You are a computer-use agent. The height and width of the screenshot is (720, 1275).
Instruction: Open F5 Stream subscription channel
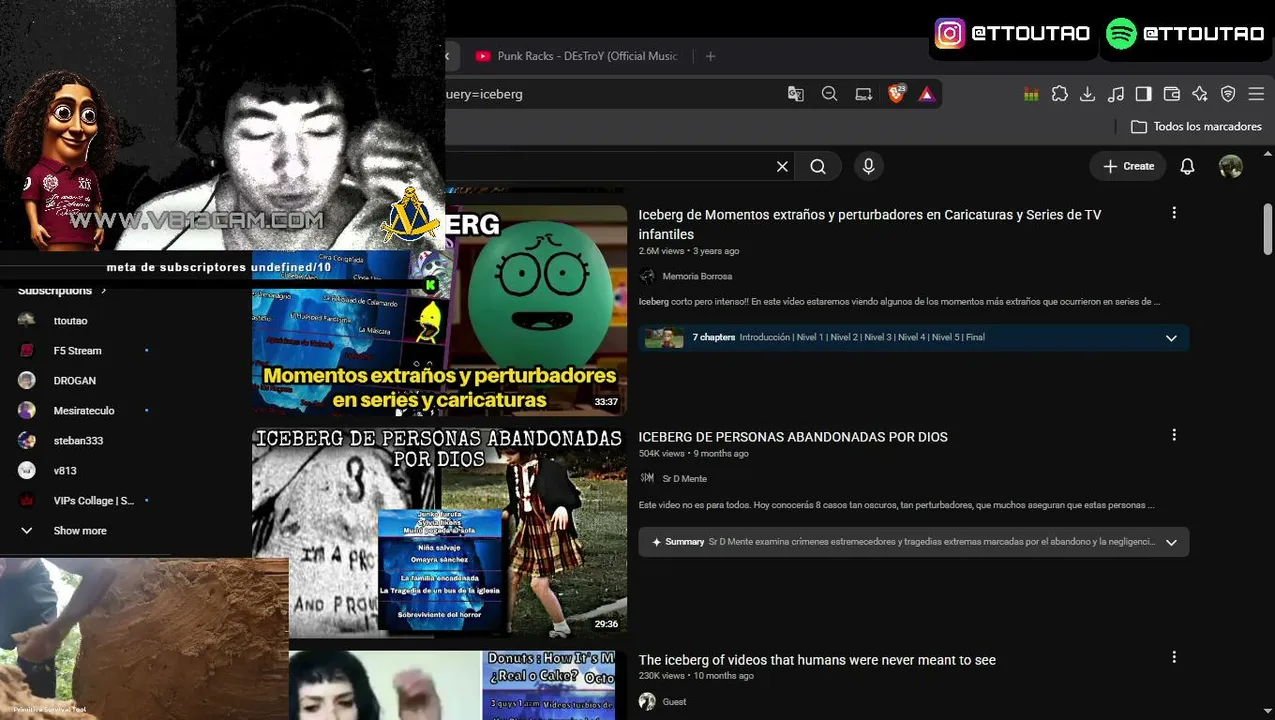pyautogui.click(x=77, y=351)
